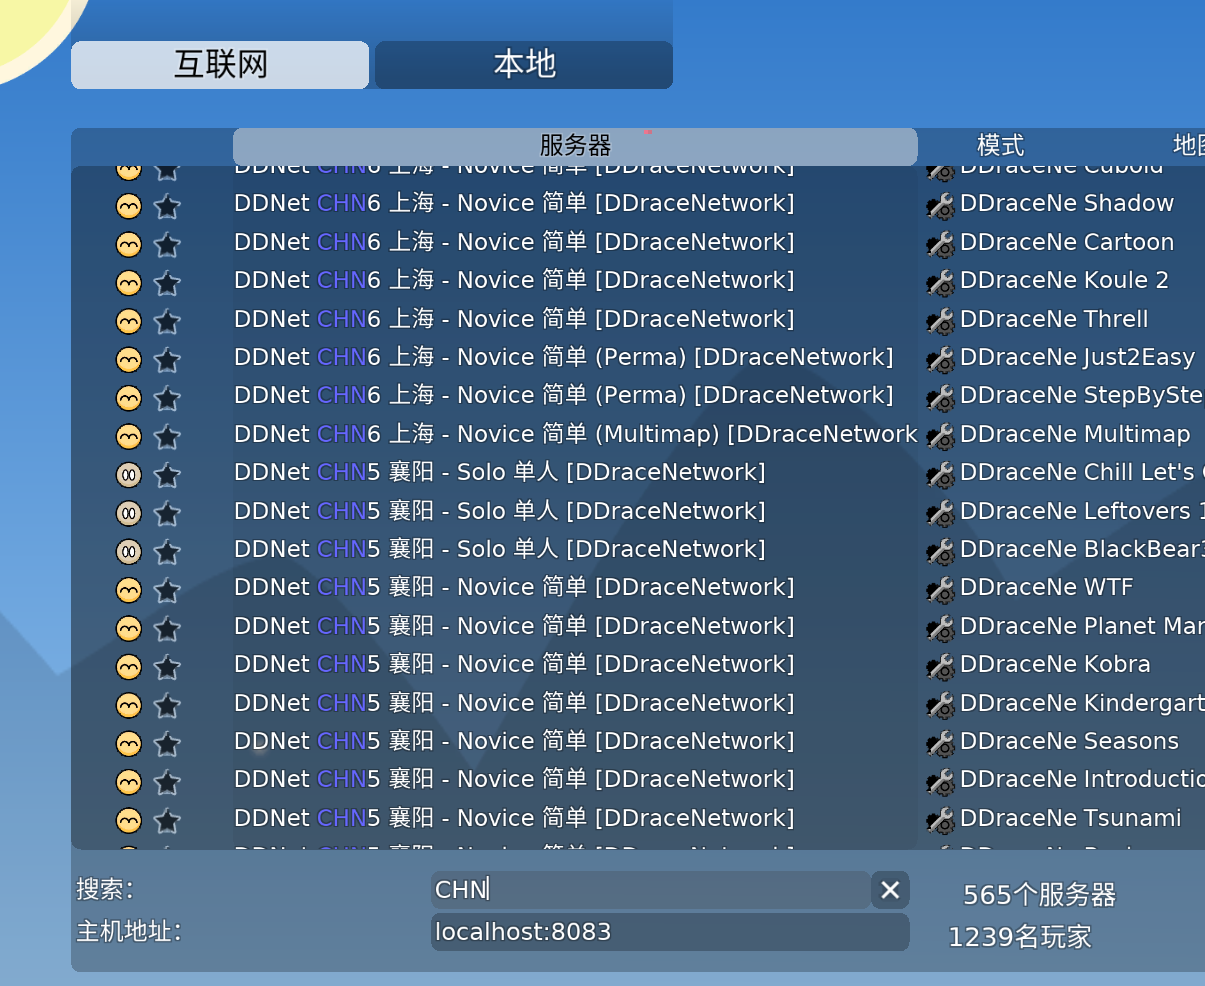
Task: Favorite the server running the Shadow map
Action: click(167, 206)
